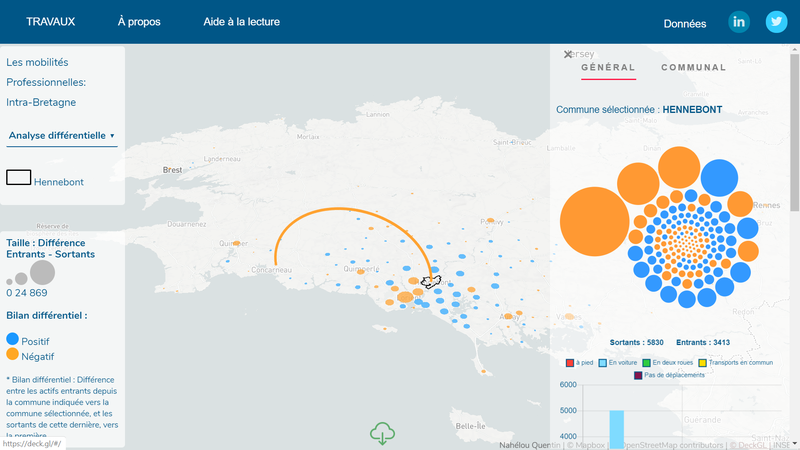Click the cloud download icon
The image size is (800, 450).
pos(381,433)
